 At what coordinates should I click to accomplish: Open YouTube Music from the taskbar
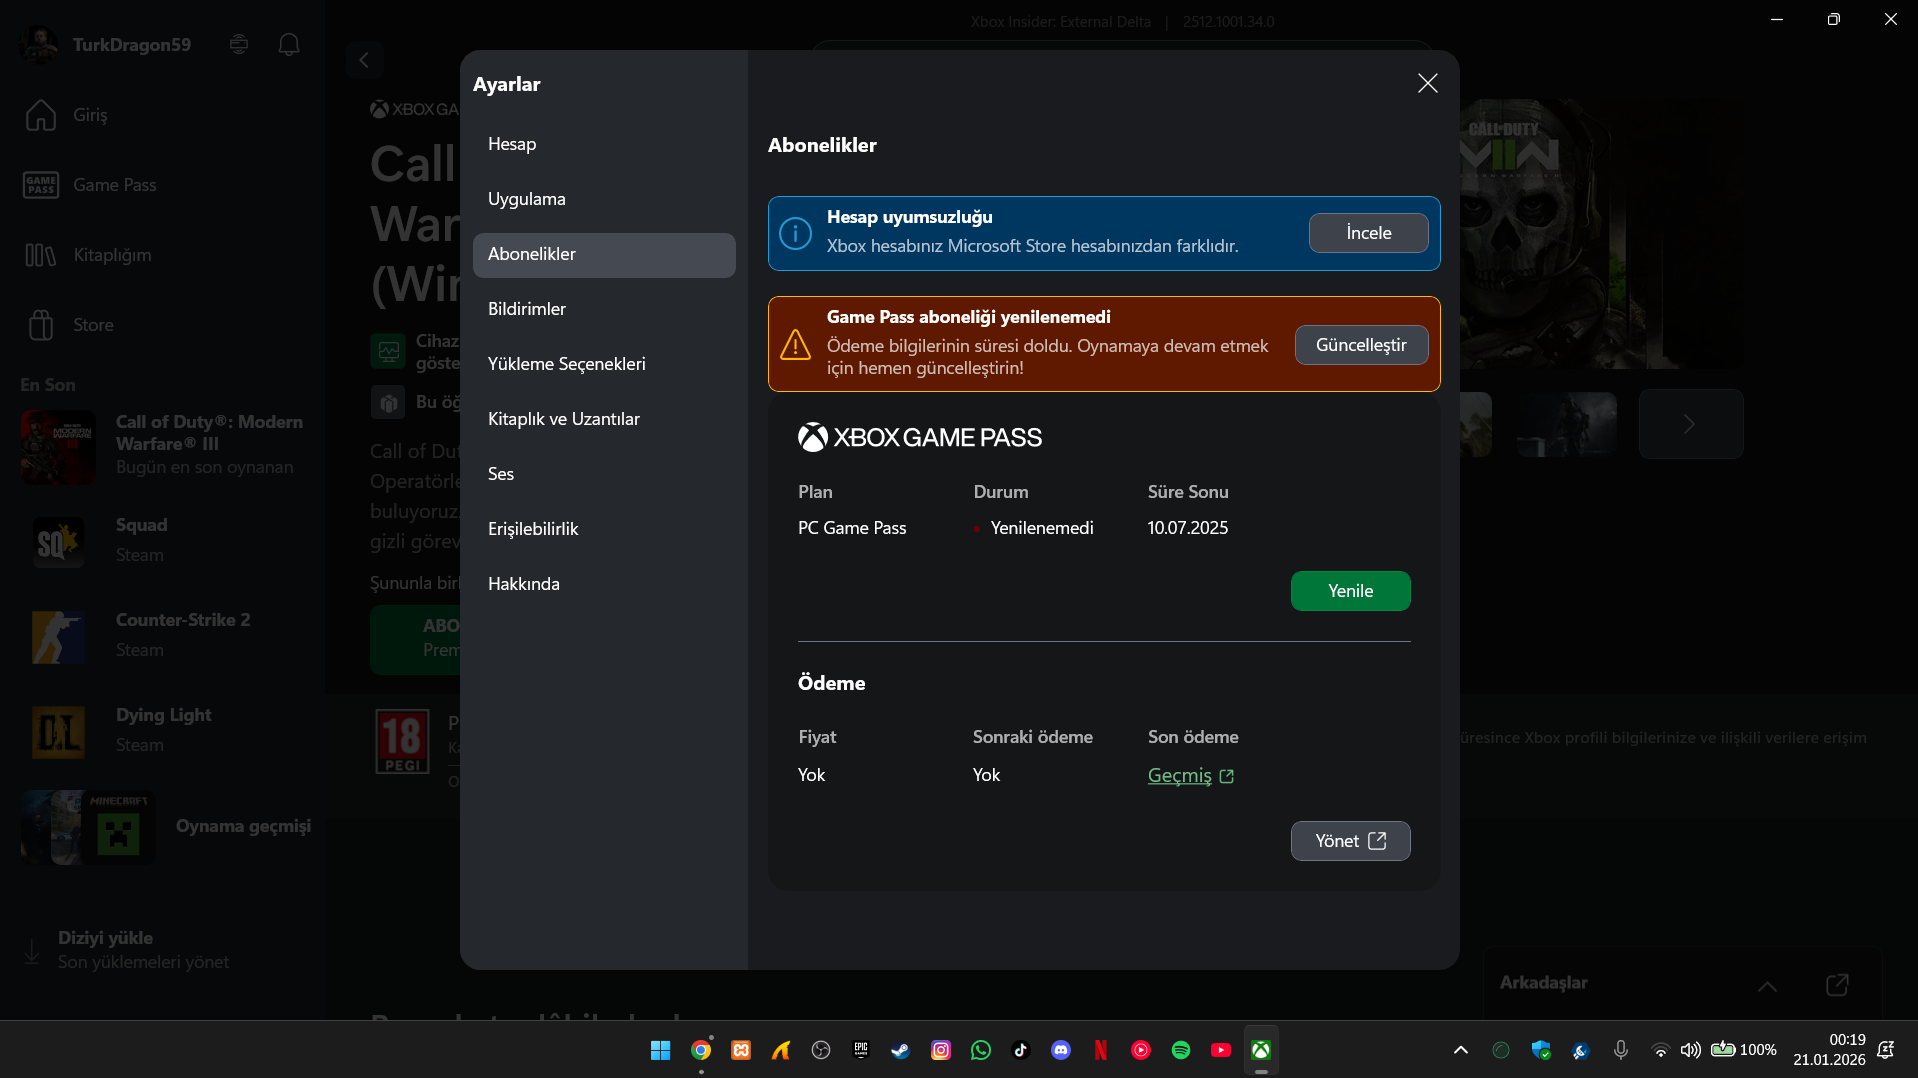[x=1141, y=1050]
